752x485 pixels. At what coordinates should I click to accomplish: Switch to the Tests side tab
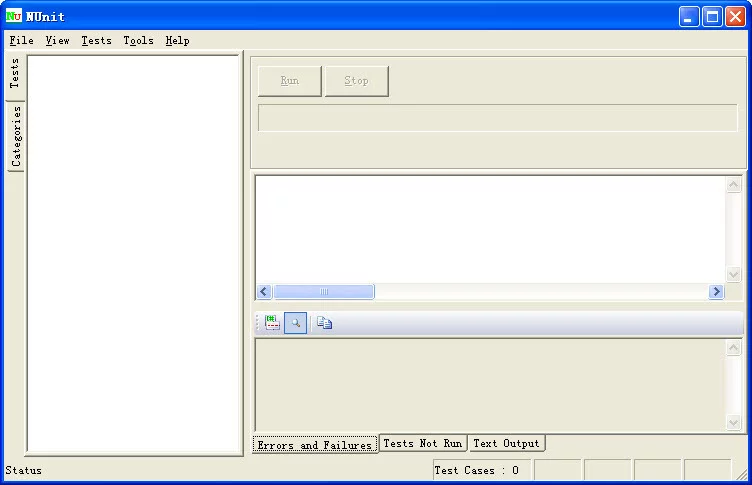coord(15,74)
